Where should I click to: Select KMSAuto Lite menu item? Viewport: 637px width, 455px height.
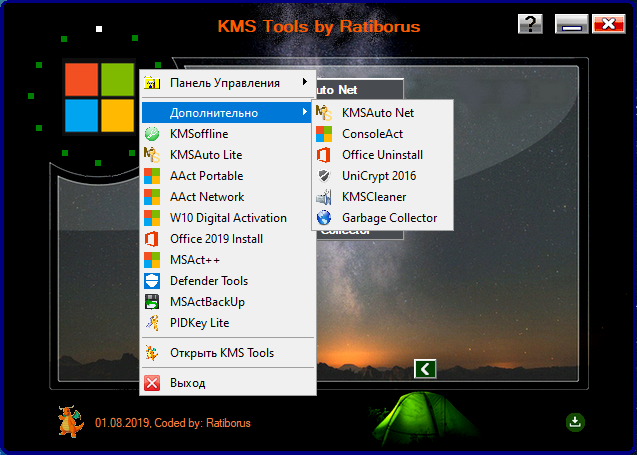[x=206, y=155]
